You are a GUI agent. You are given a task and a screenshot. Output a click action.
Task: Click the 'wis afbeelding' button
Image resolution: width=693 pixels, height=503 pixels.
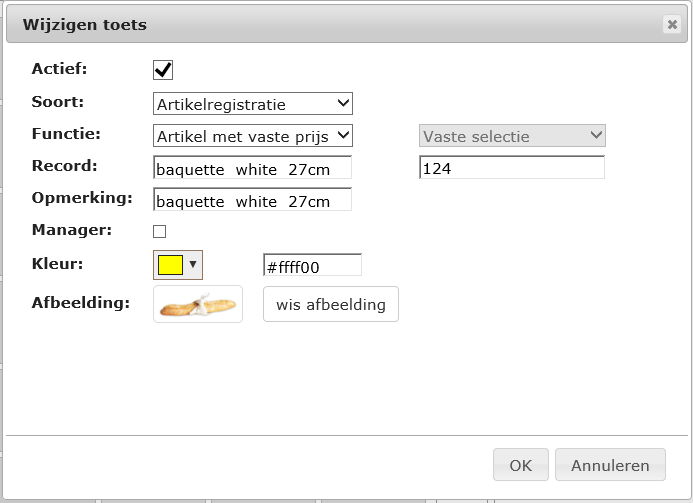pyautogui.click(x=331, y=304)
